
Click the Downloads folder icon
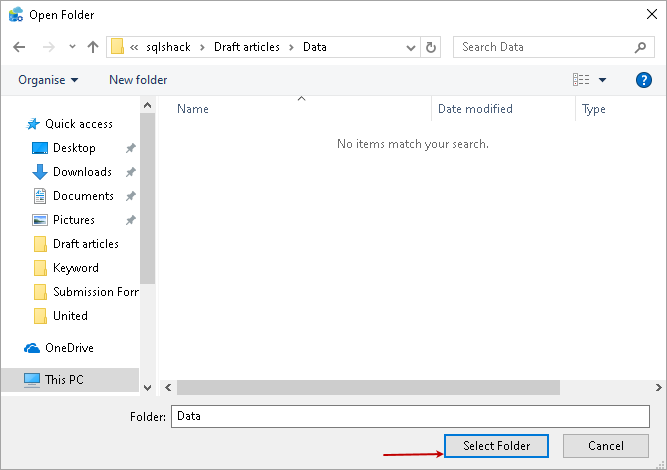click(40, 172)
